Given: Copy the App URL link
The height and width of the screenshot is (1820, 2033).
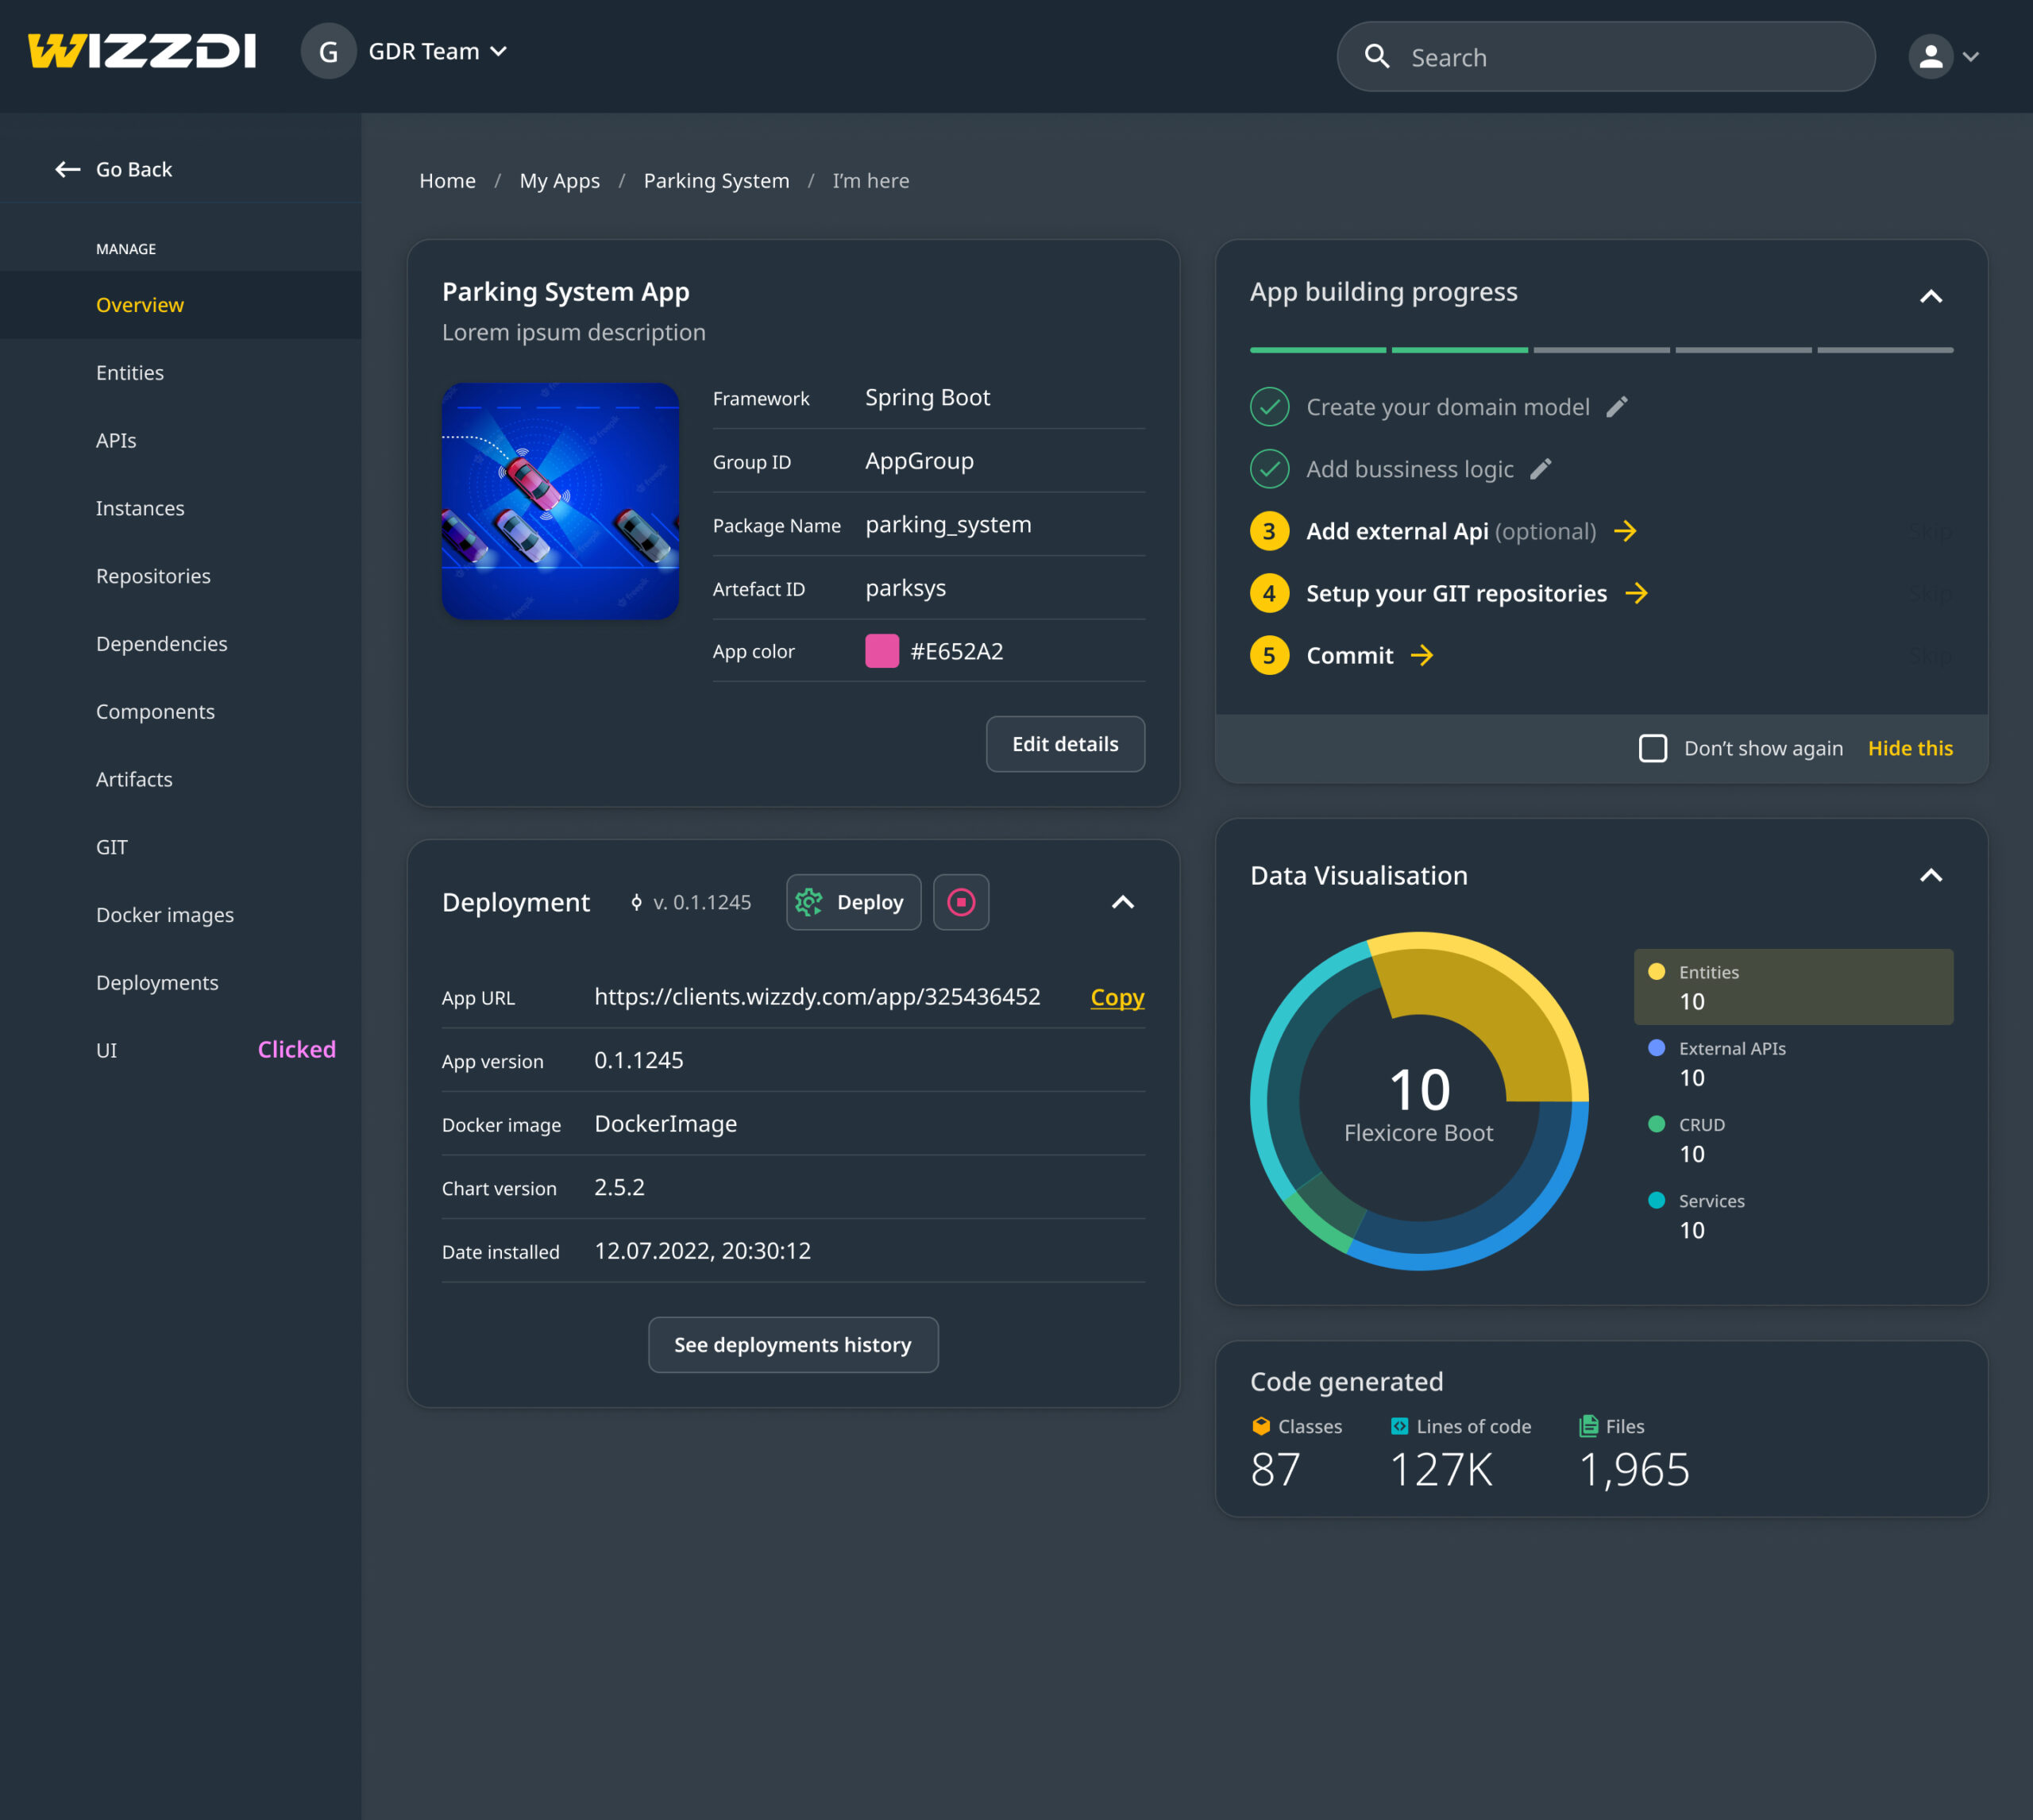Looking at the screenshot, I should [1116, 997].
